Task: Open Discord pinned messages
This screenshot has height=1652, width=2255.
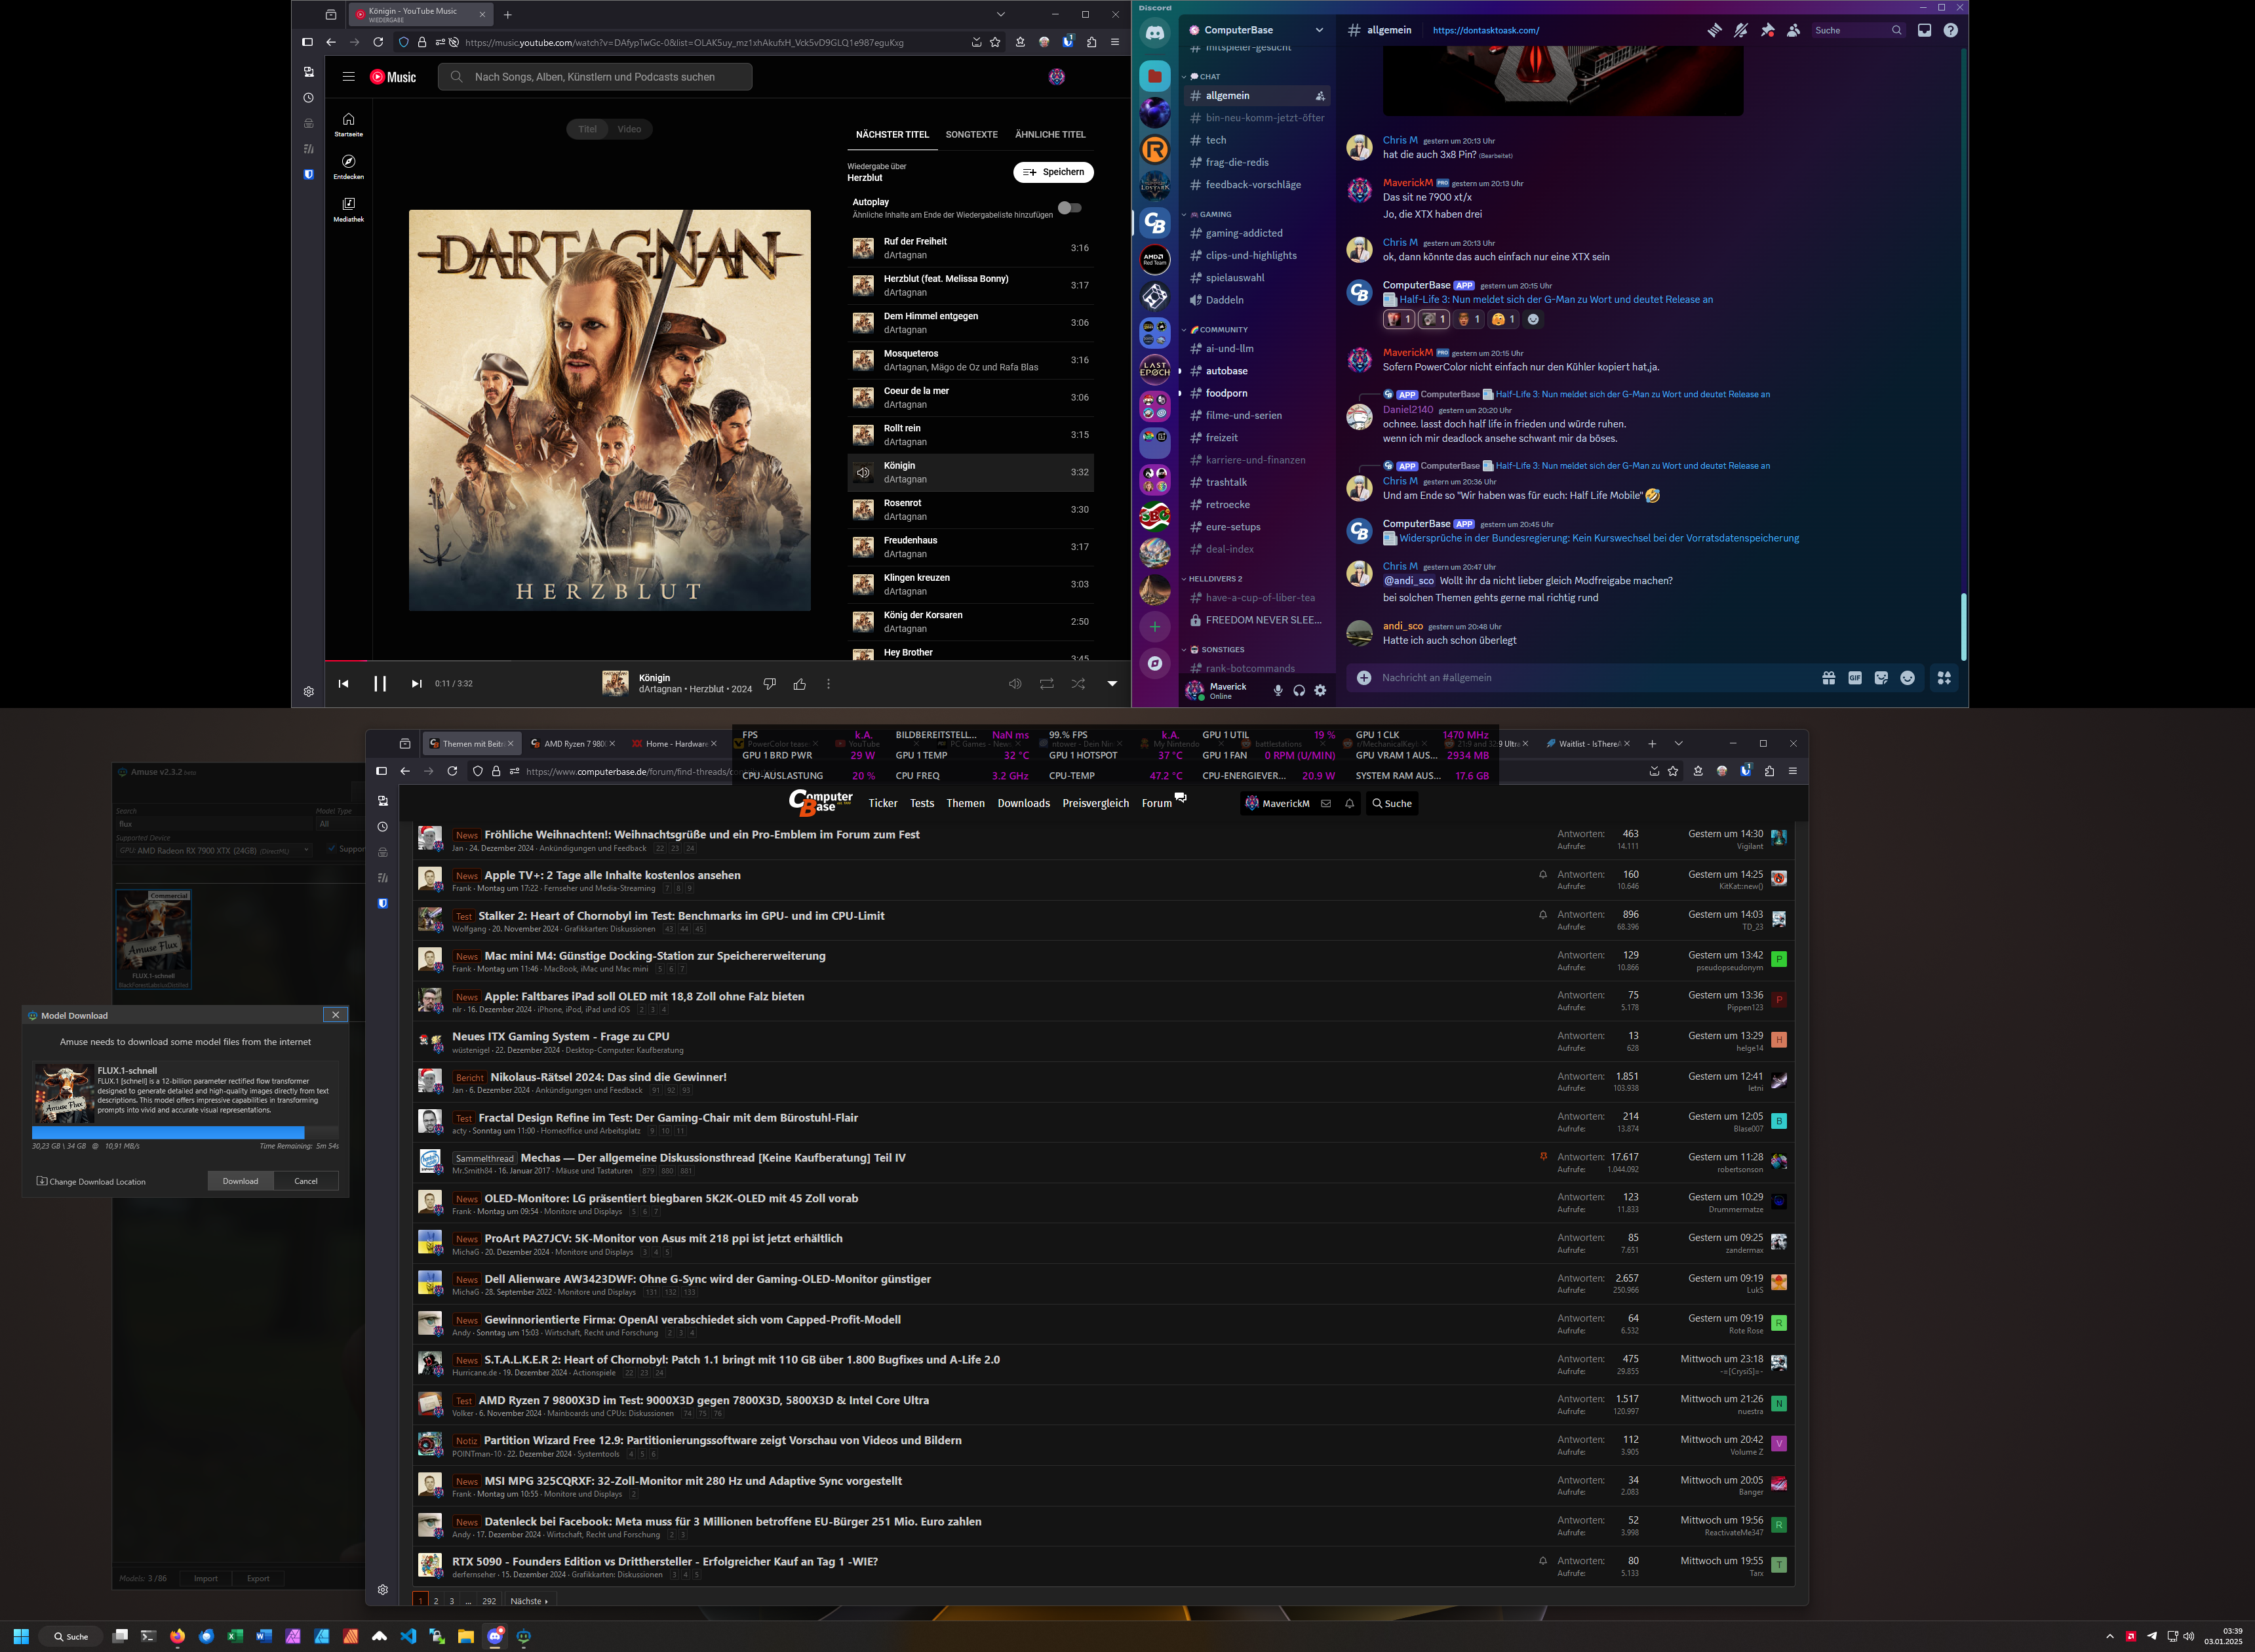Action: pyautogui.click(x=1767, y=30)
